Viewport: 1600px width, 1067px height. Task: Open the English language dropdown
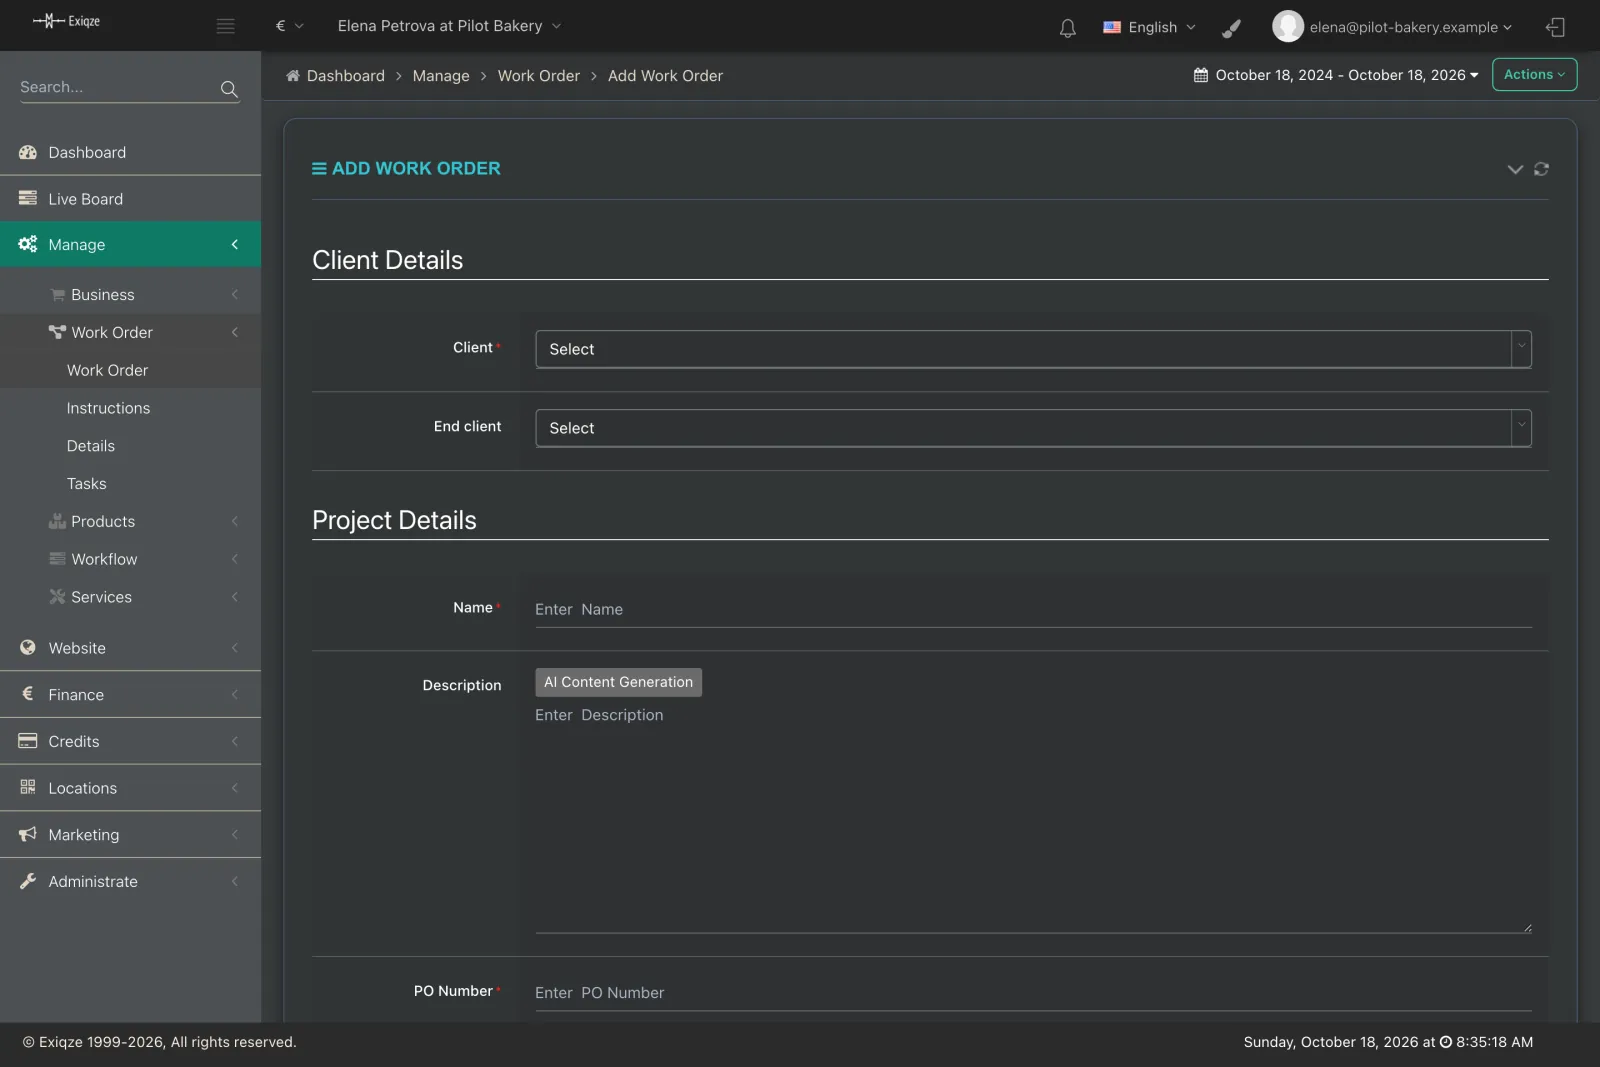click(1149, 27)
